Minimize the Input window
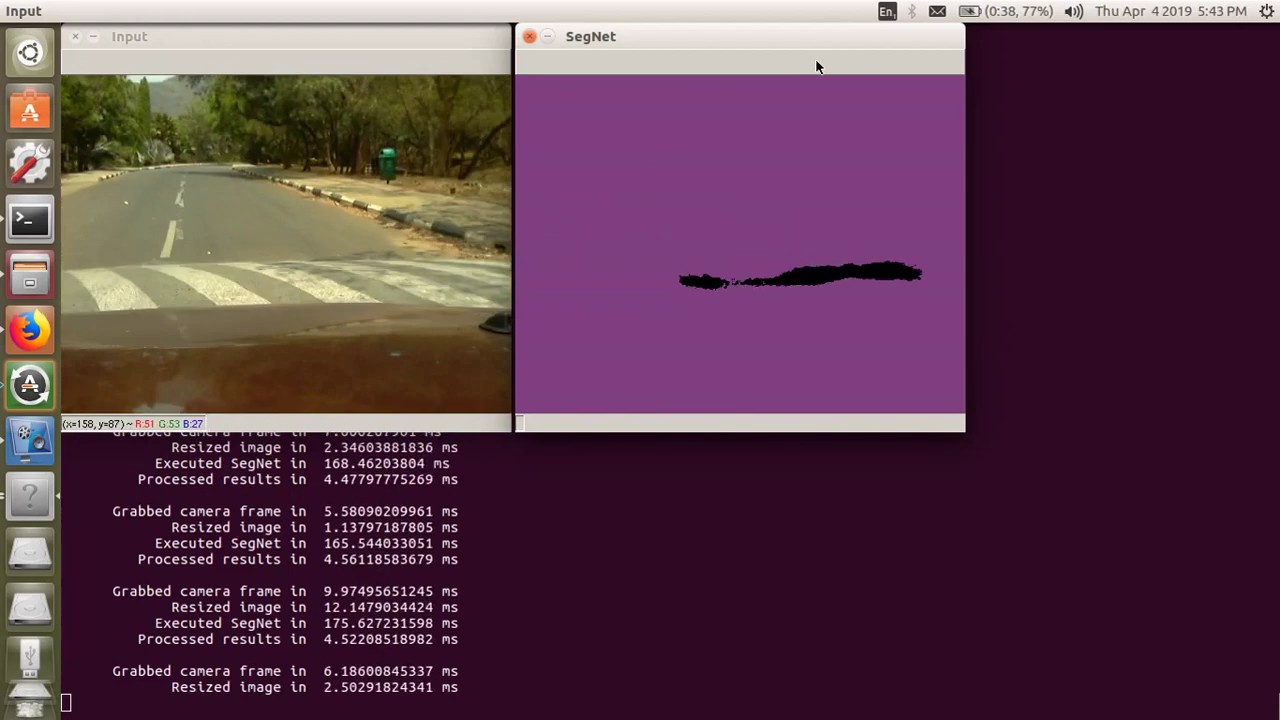This screenshot has width=1280, height=720. tap(93, 36)
